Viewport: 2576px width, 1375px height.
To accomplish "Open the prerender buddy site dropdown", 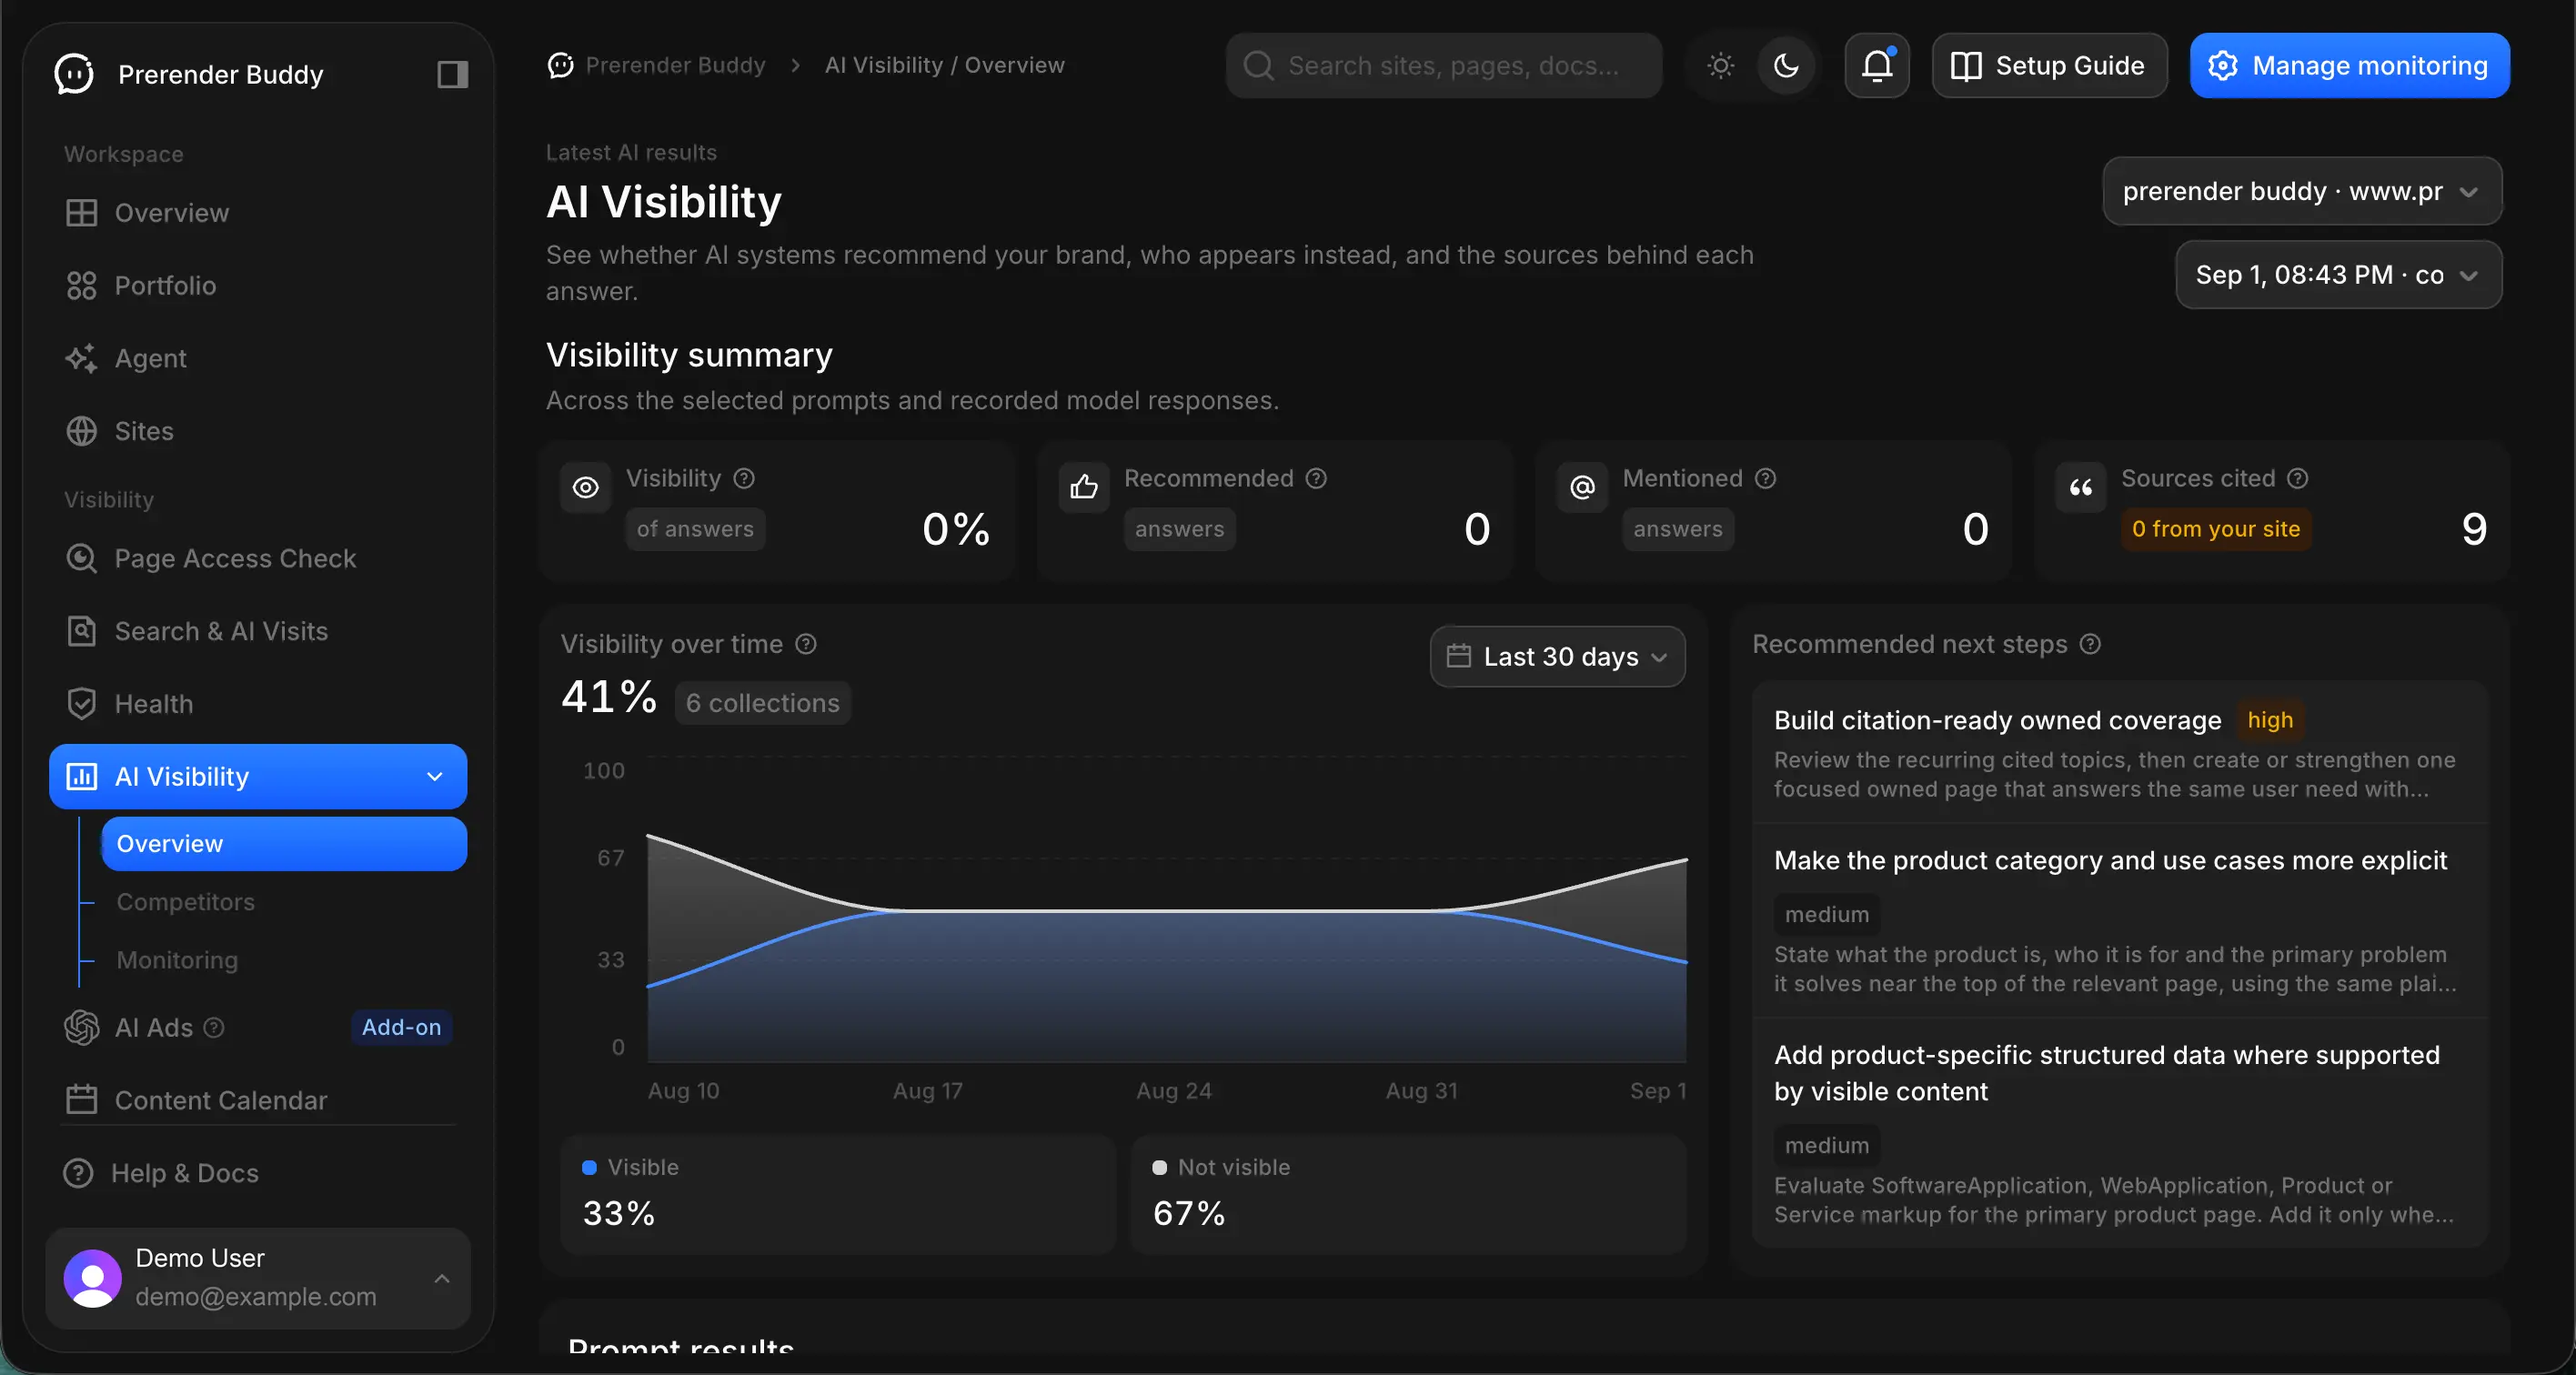I will click(2302, 191).
